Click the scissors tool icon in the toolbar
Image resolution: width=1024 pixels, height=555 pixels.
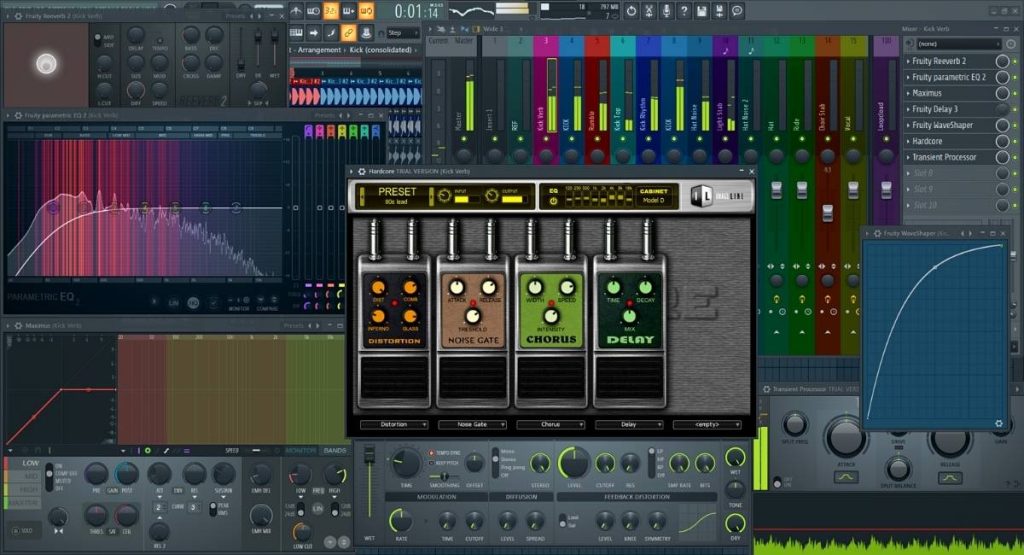coord(648,10)
